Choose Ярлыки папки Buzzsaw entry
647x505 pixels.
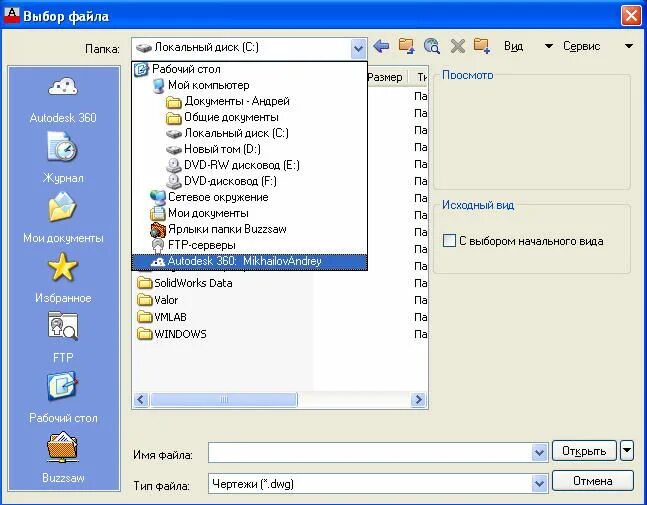(249, 229)
